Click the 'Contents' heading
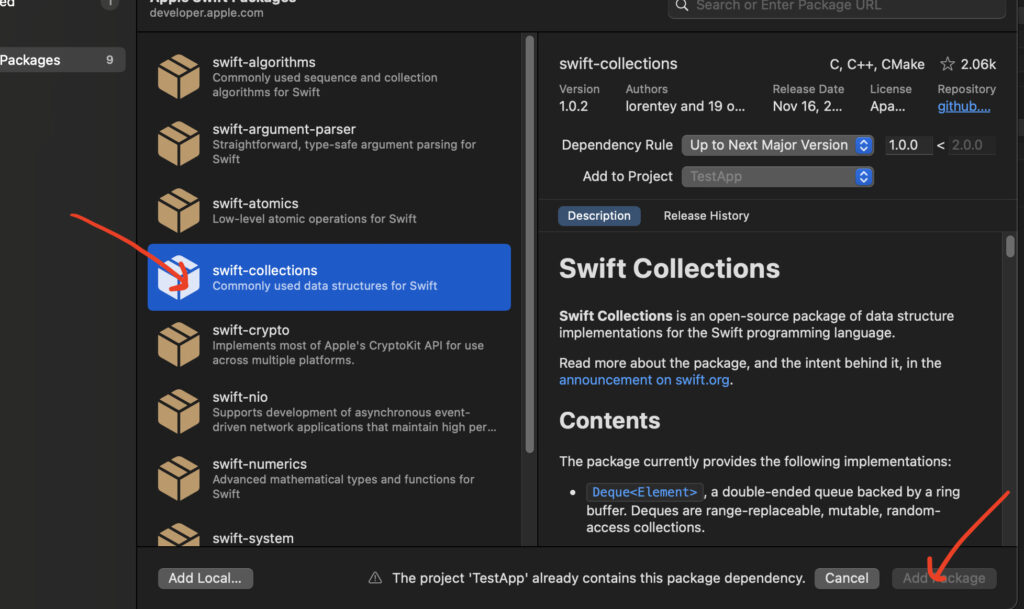Screen dimensions: 1024x609 609,420
